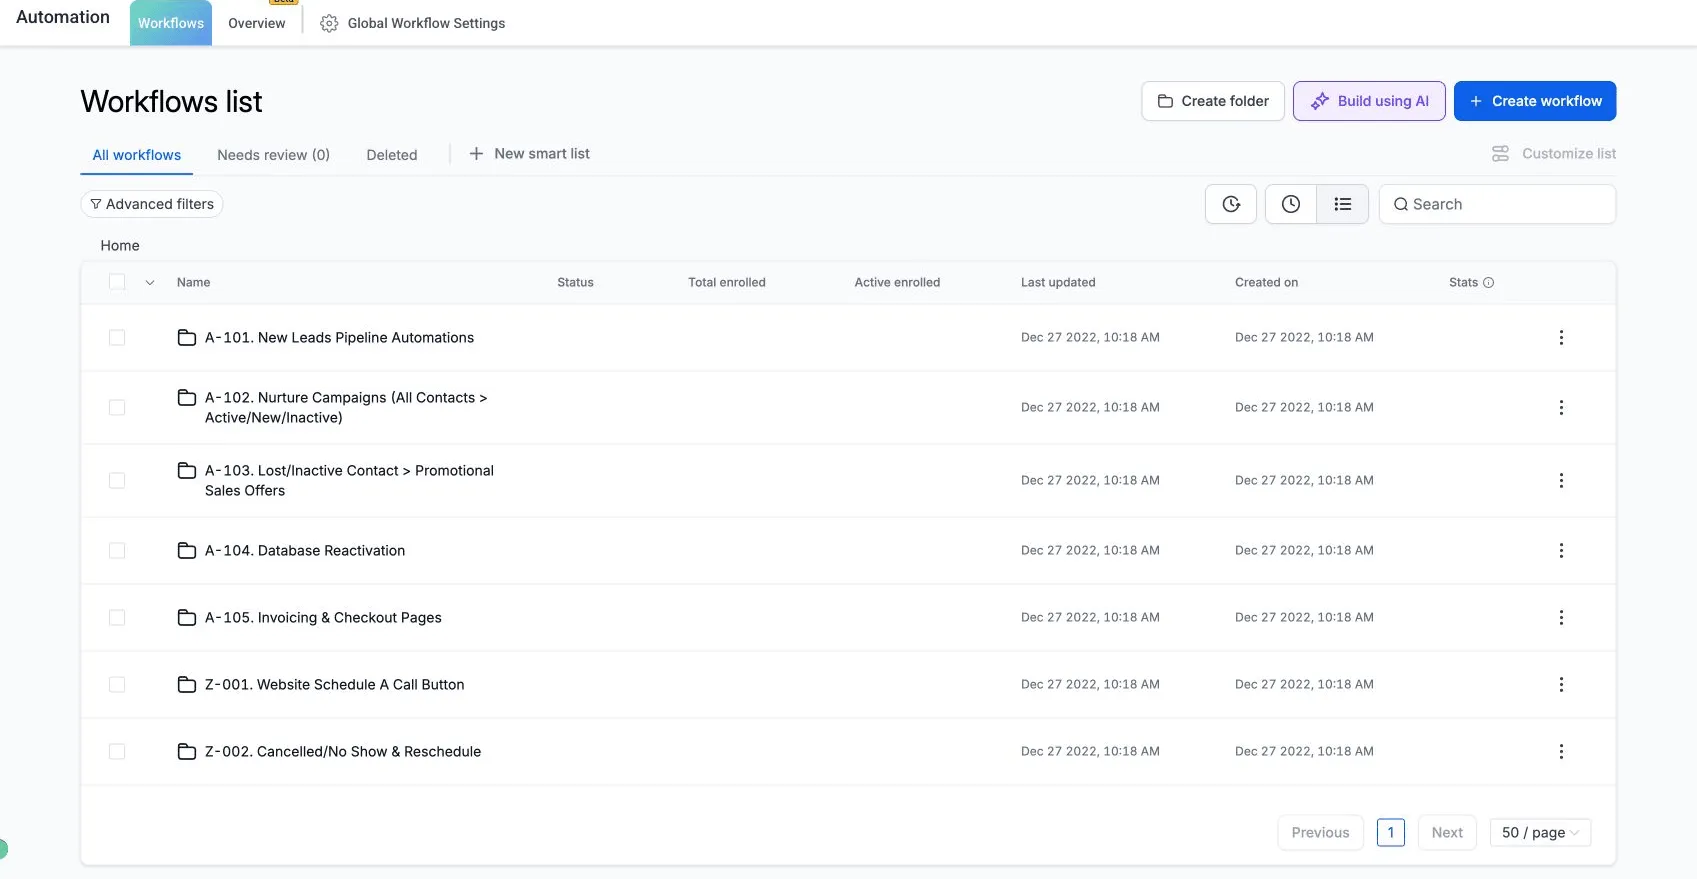1697x879 pixels.
Task: Check the A-101 New Leads Pipeline row
Action: pyautogui.click(x=117, y=338)
